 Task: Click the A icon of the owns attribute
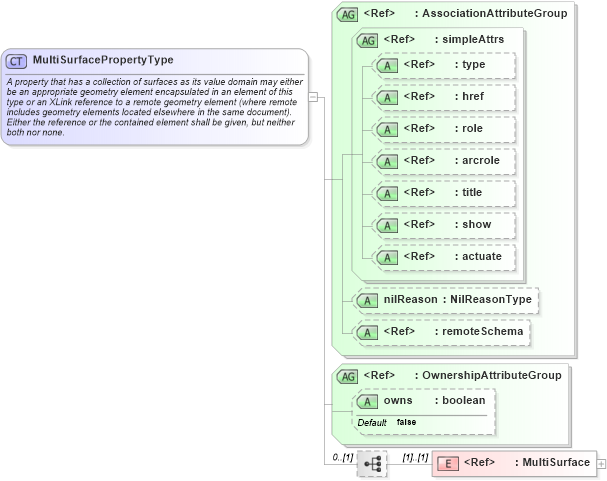click(x=367, y=402)
